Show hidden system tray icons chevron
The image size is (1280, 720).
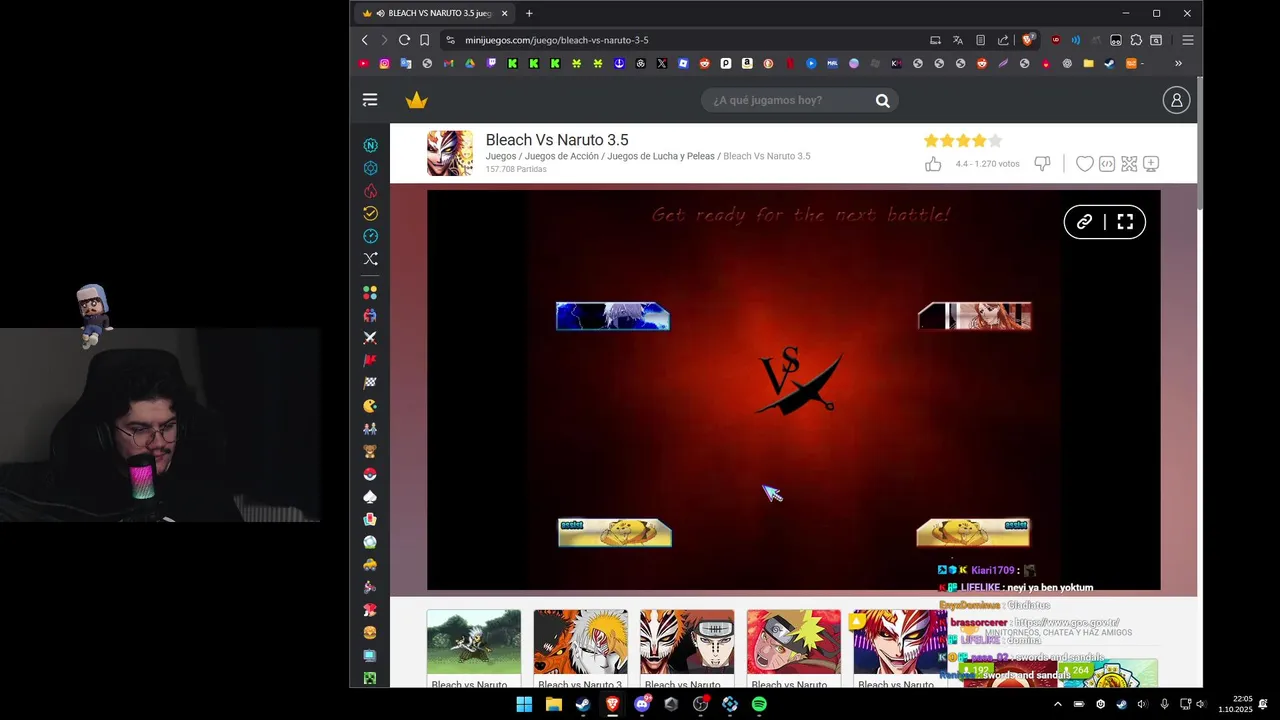tap(1058, 704)
